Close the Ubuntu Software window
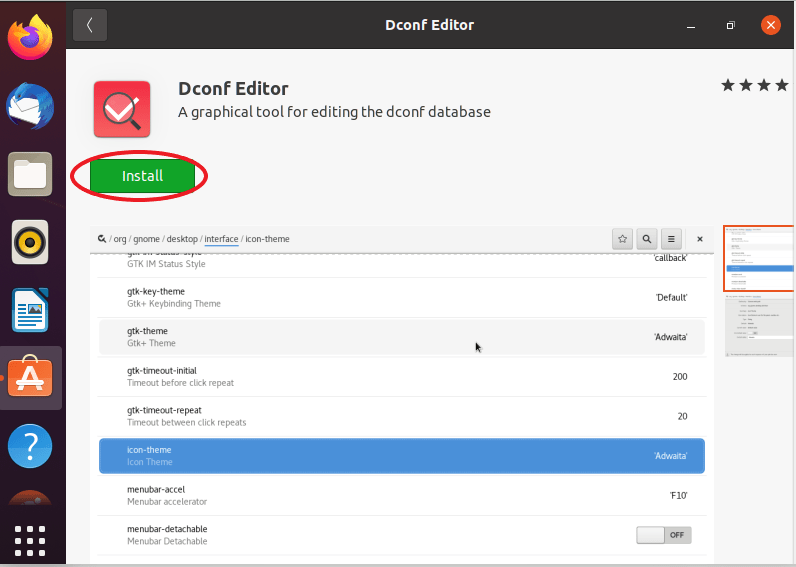Screen dimensions: 796x567 [771, 25]
